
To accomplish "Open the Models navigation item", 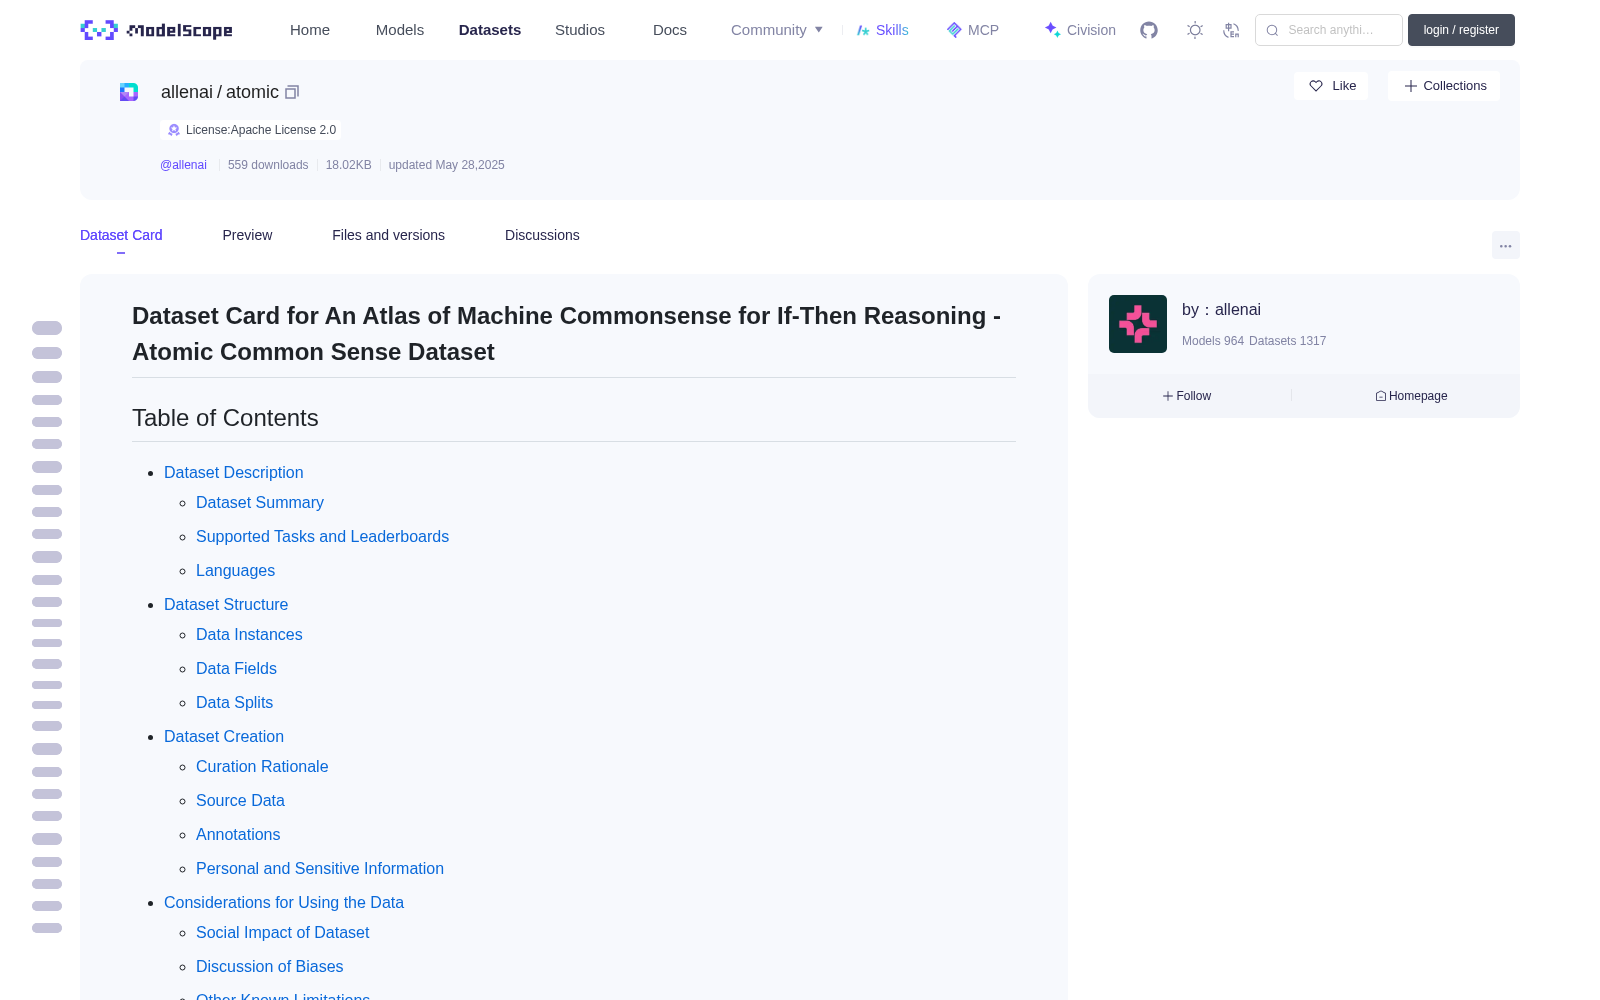I will pyautogui.click(x=400, y=30).
